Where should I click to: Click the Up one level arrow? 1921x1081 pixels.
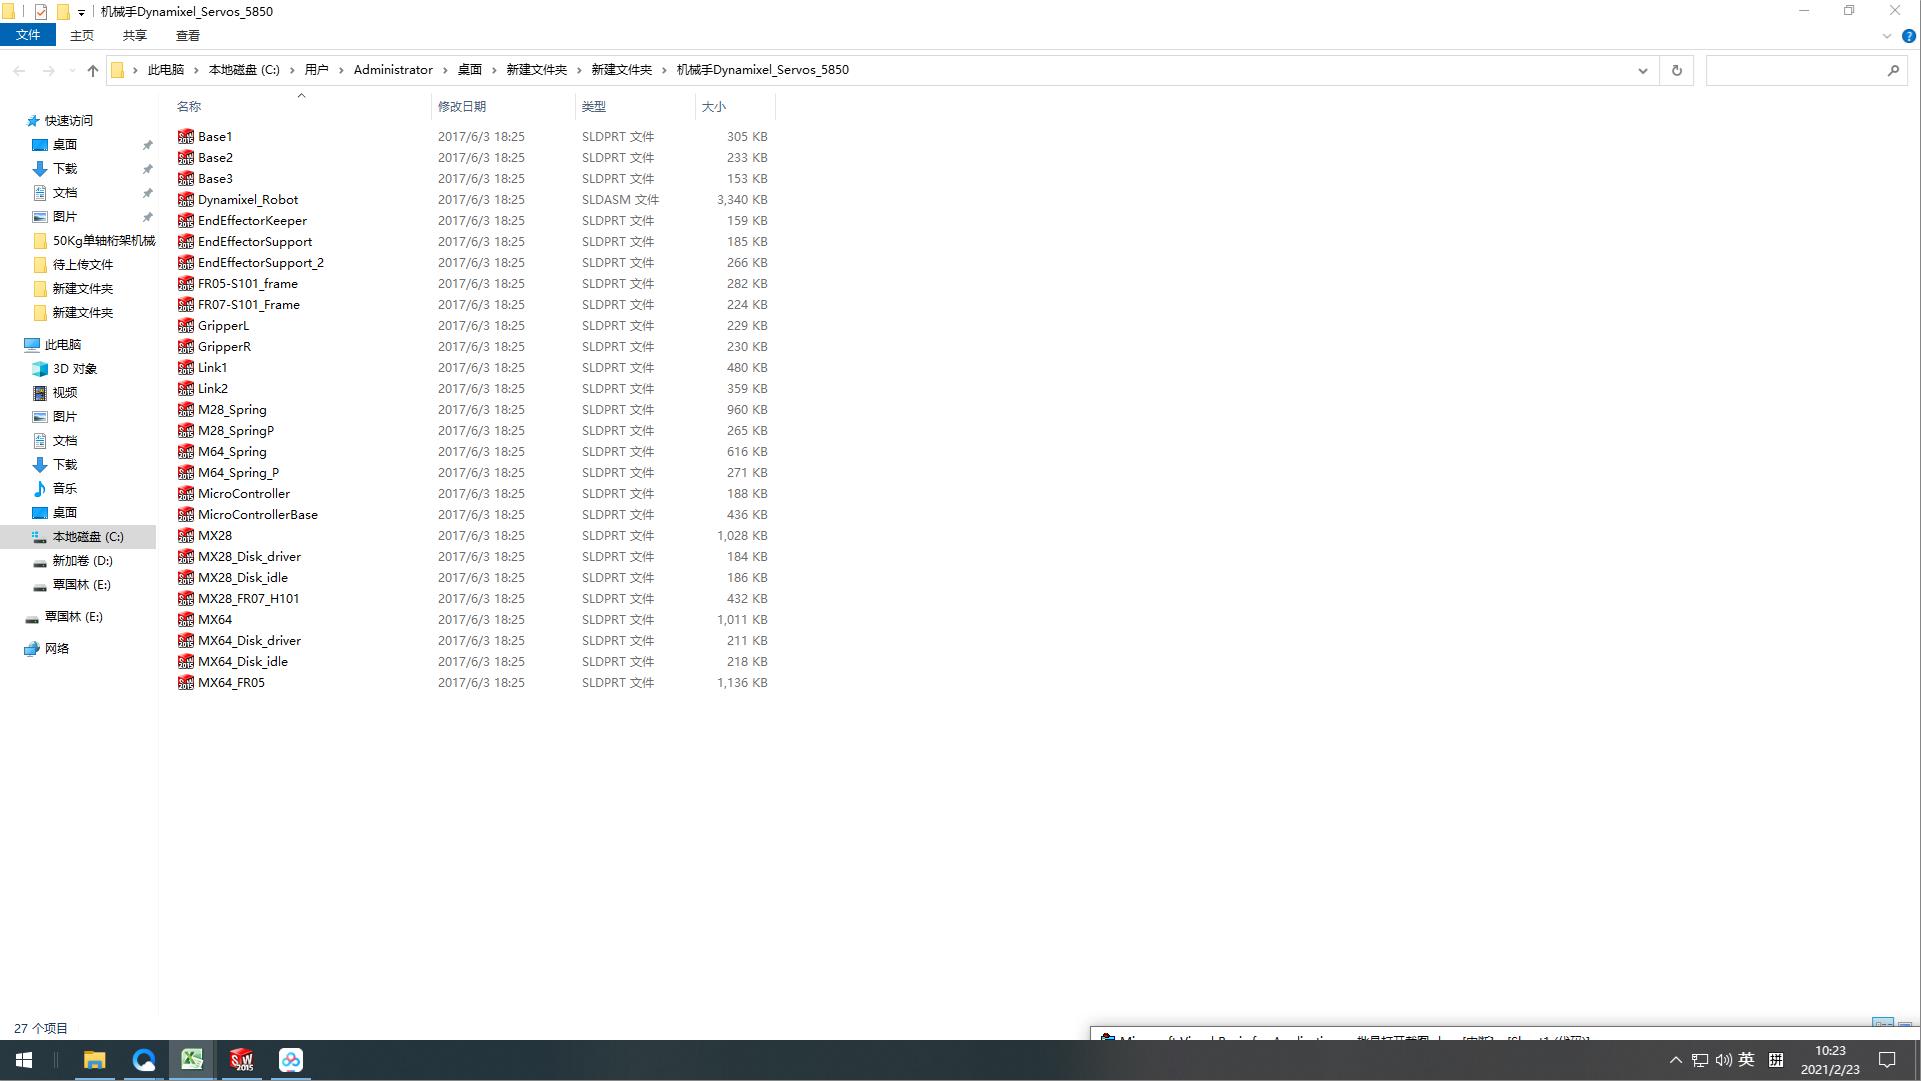pyautogui.click(x=93, y=70)
